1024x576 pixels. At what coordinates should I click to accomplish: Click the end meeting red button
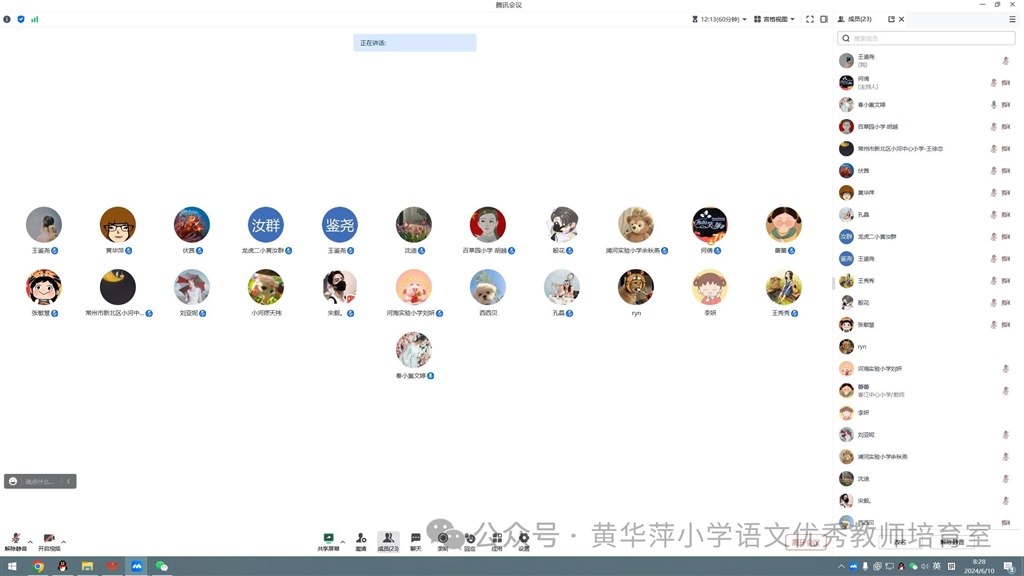806,542
